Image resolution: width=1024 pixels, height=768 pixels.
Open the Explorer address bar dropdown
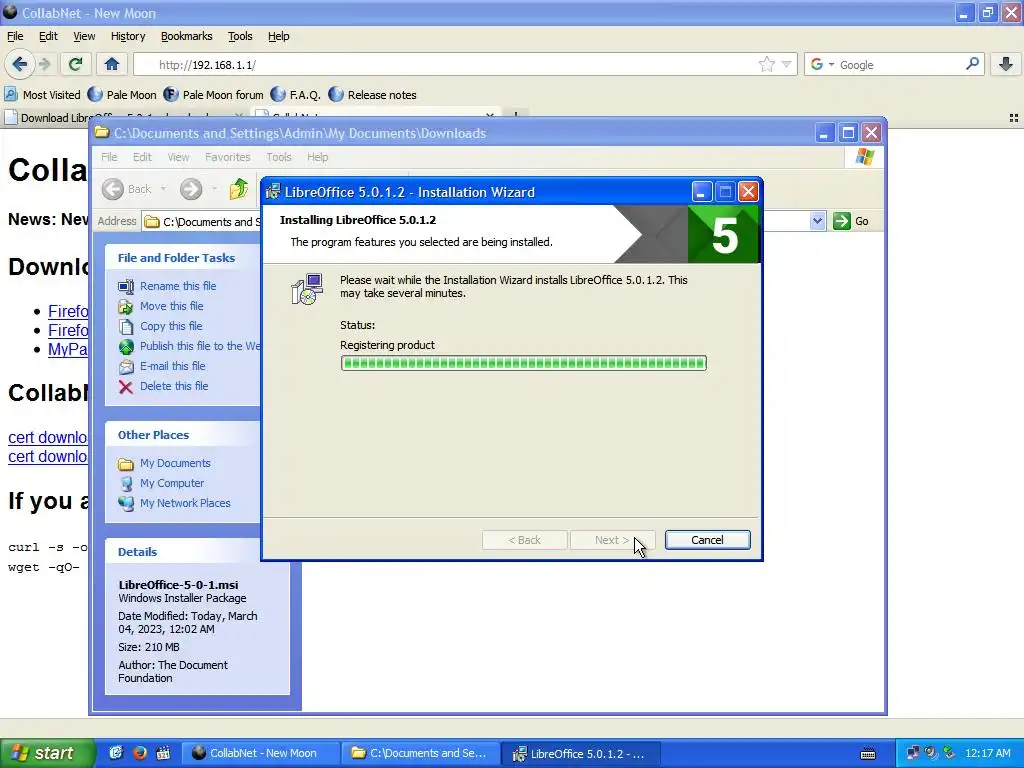click(817, 221)
